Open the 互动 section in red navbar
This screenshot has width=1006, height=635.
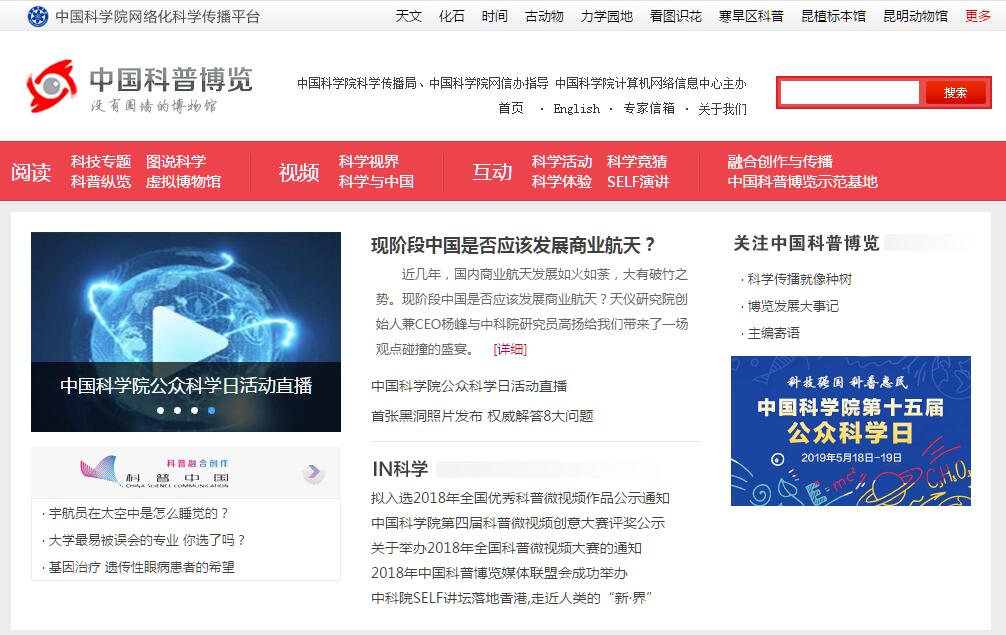[492, 172]
